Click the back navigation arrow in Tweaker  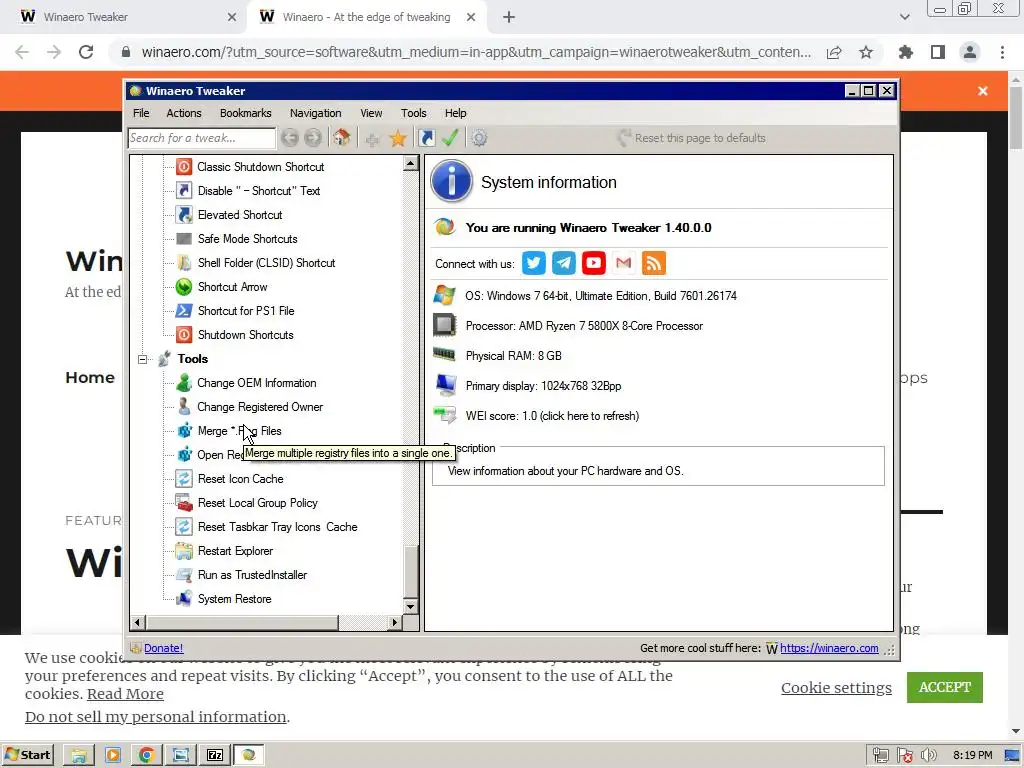(x=290, y=138)
